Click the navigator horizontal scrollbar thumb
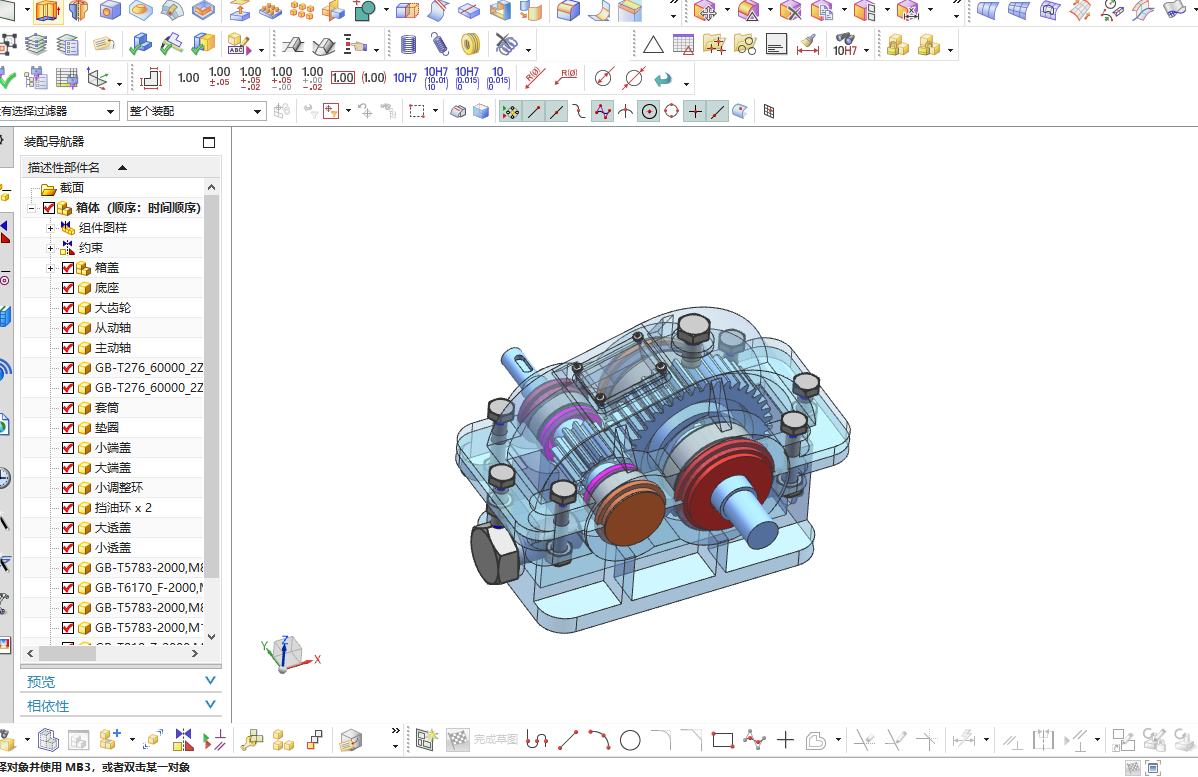 tap(67, 653)
